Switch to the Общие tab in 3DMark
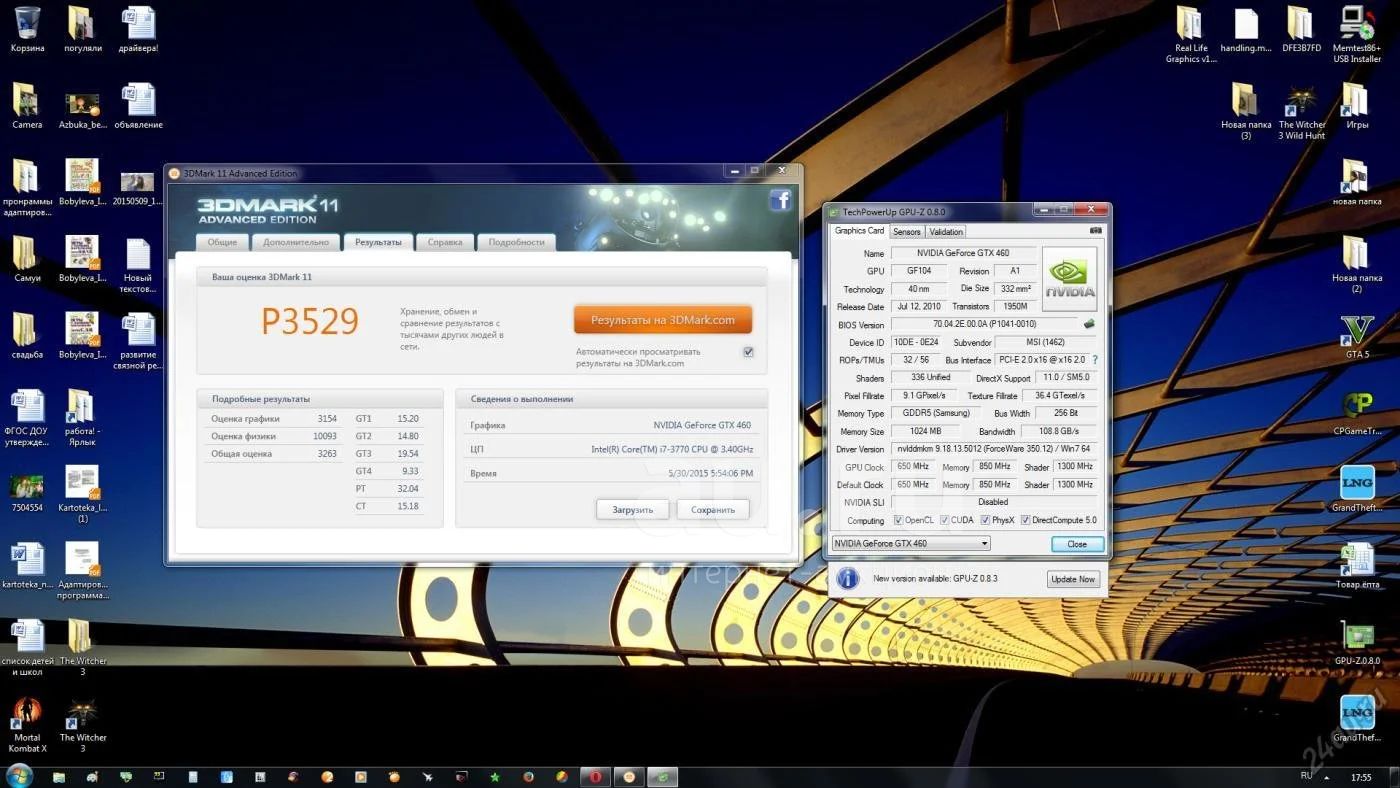1400x788 pixels. [x=222, y=242]
